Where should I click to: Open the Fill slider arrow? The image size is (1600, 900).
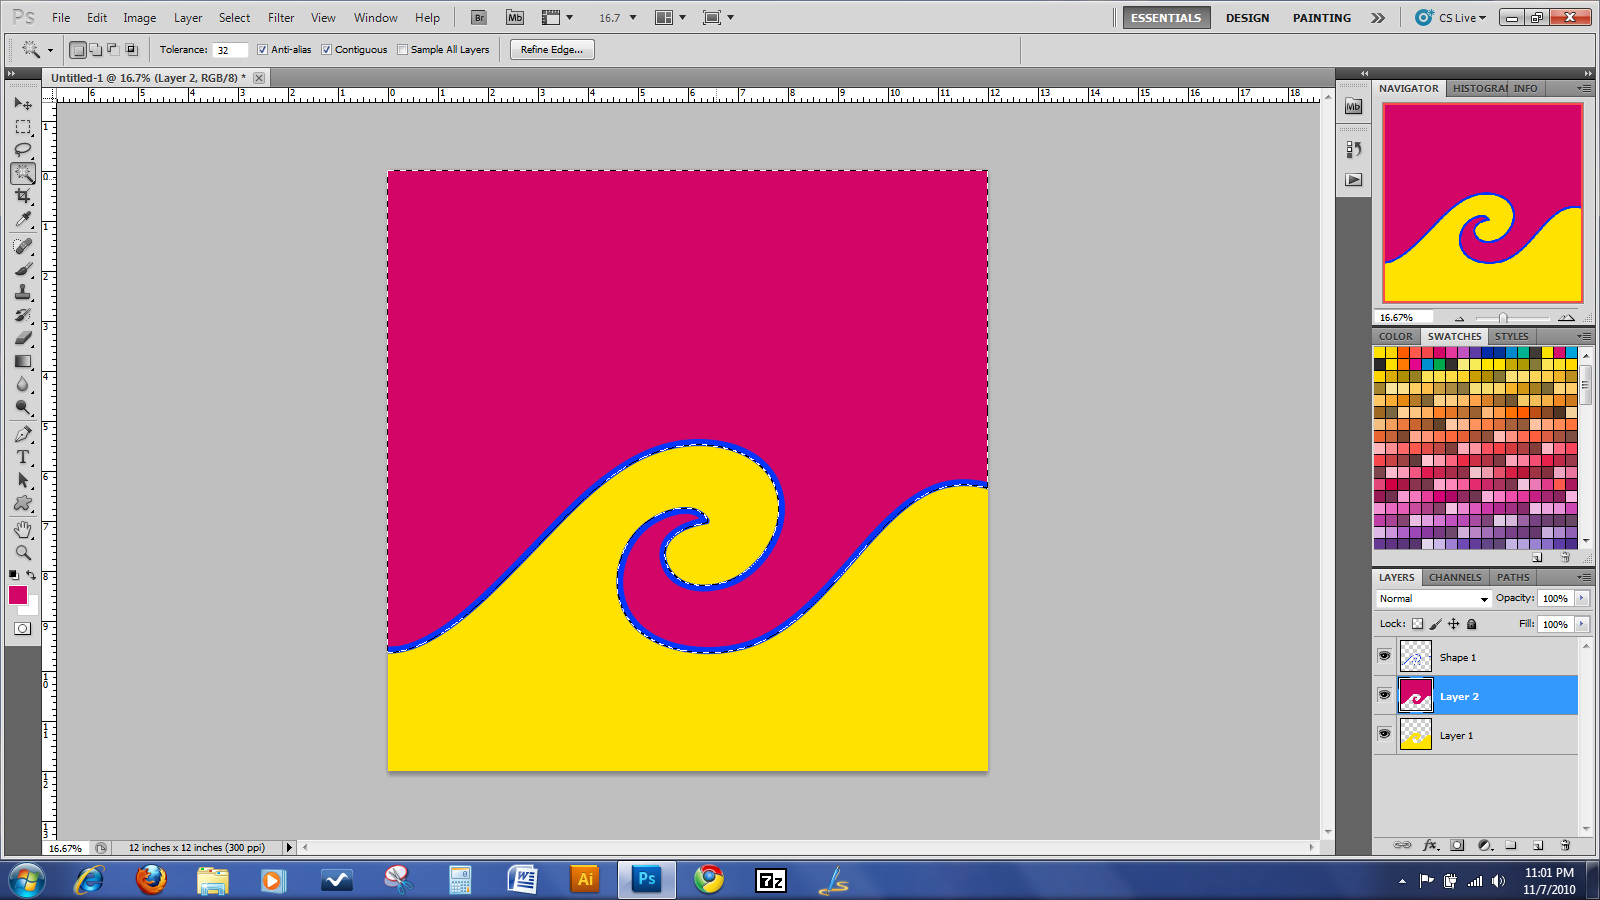point(1582,624)
